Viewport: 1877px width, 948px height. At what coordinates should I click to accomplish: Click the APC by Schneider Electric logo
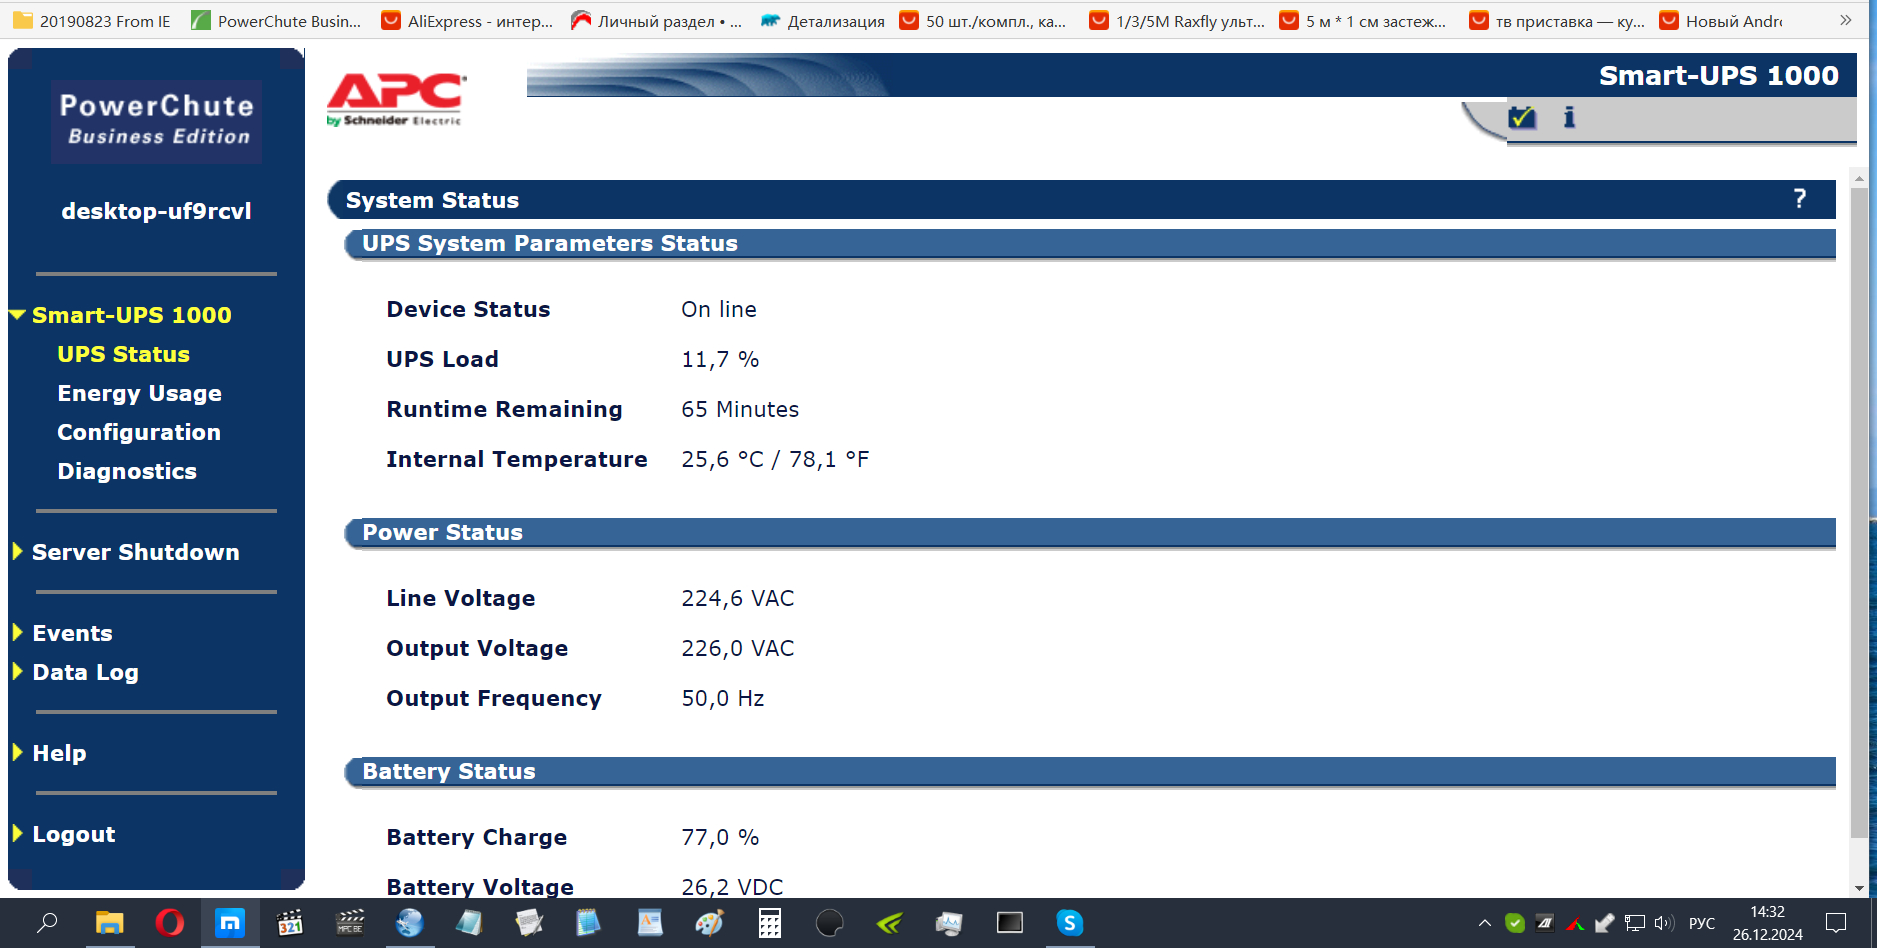click(396, 99)
